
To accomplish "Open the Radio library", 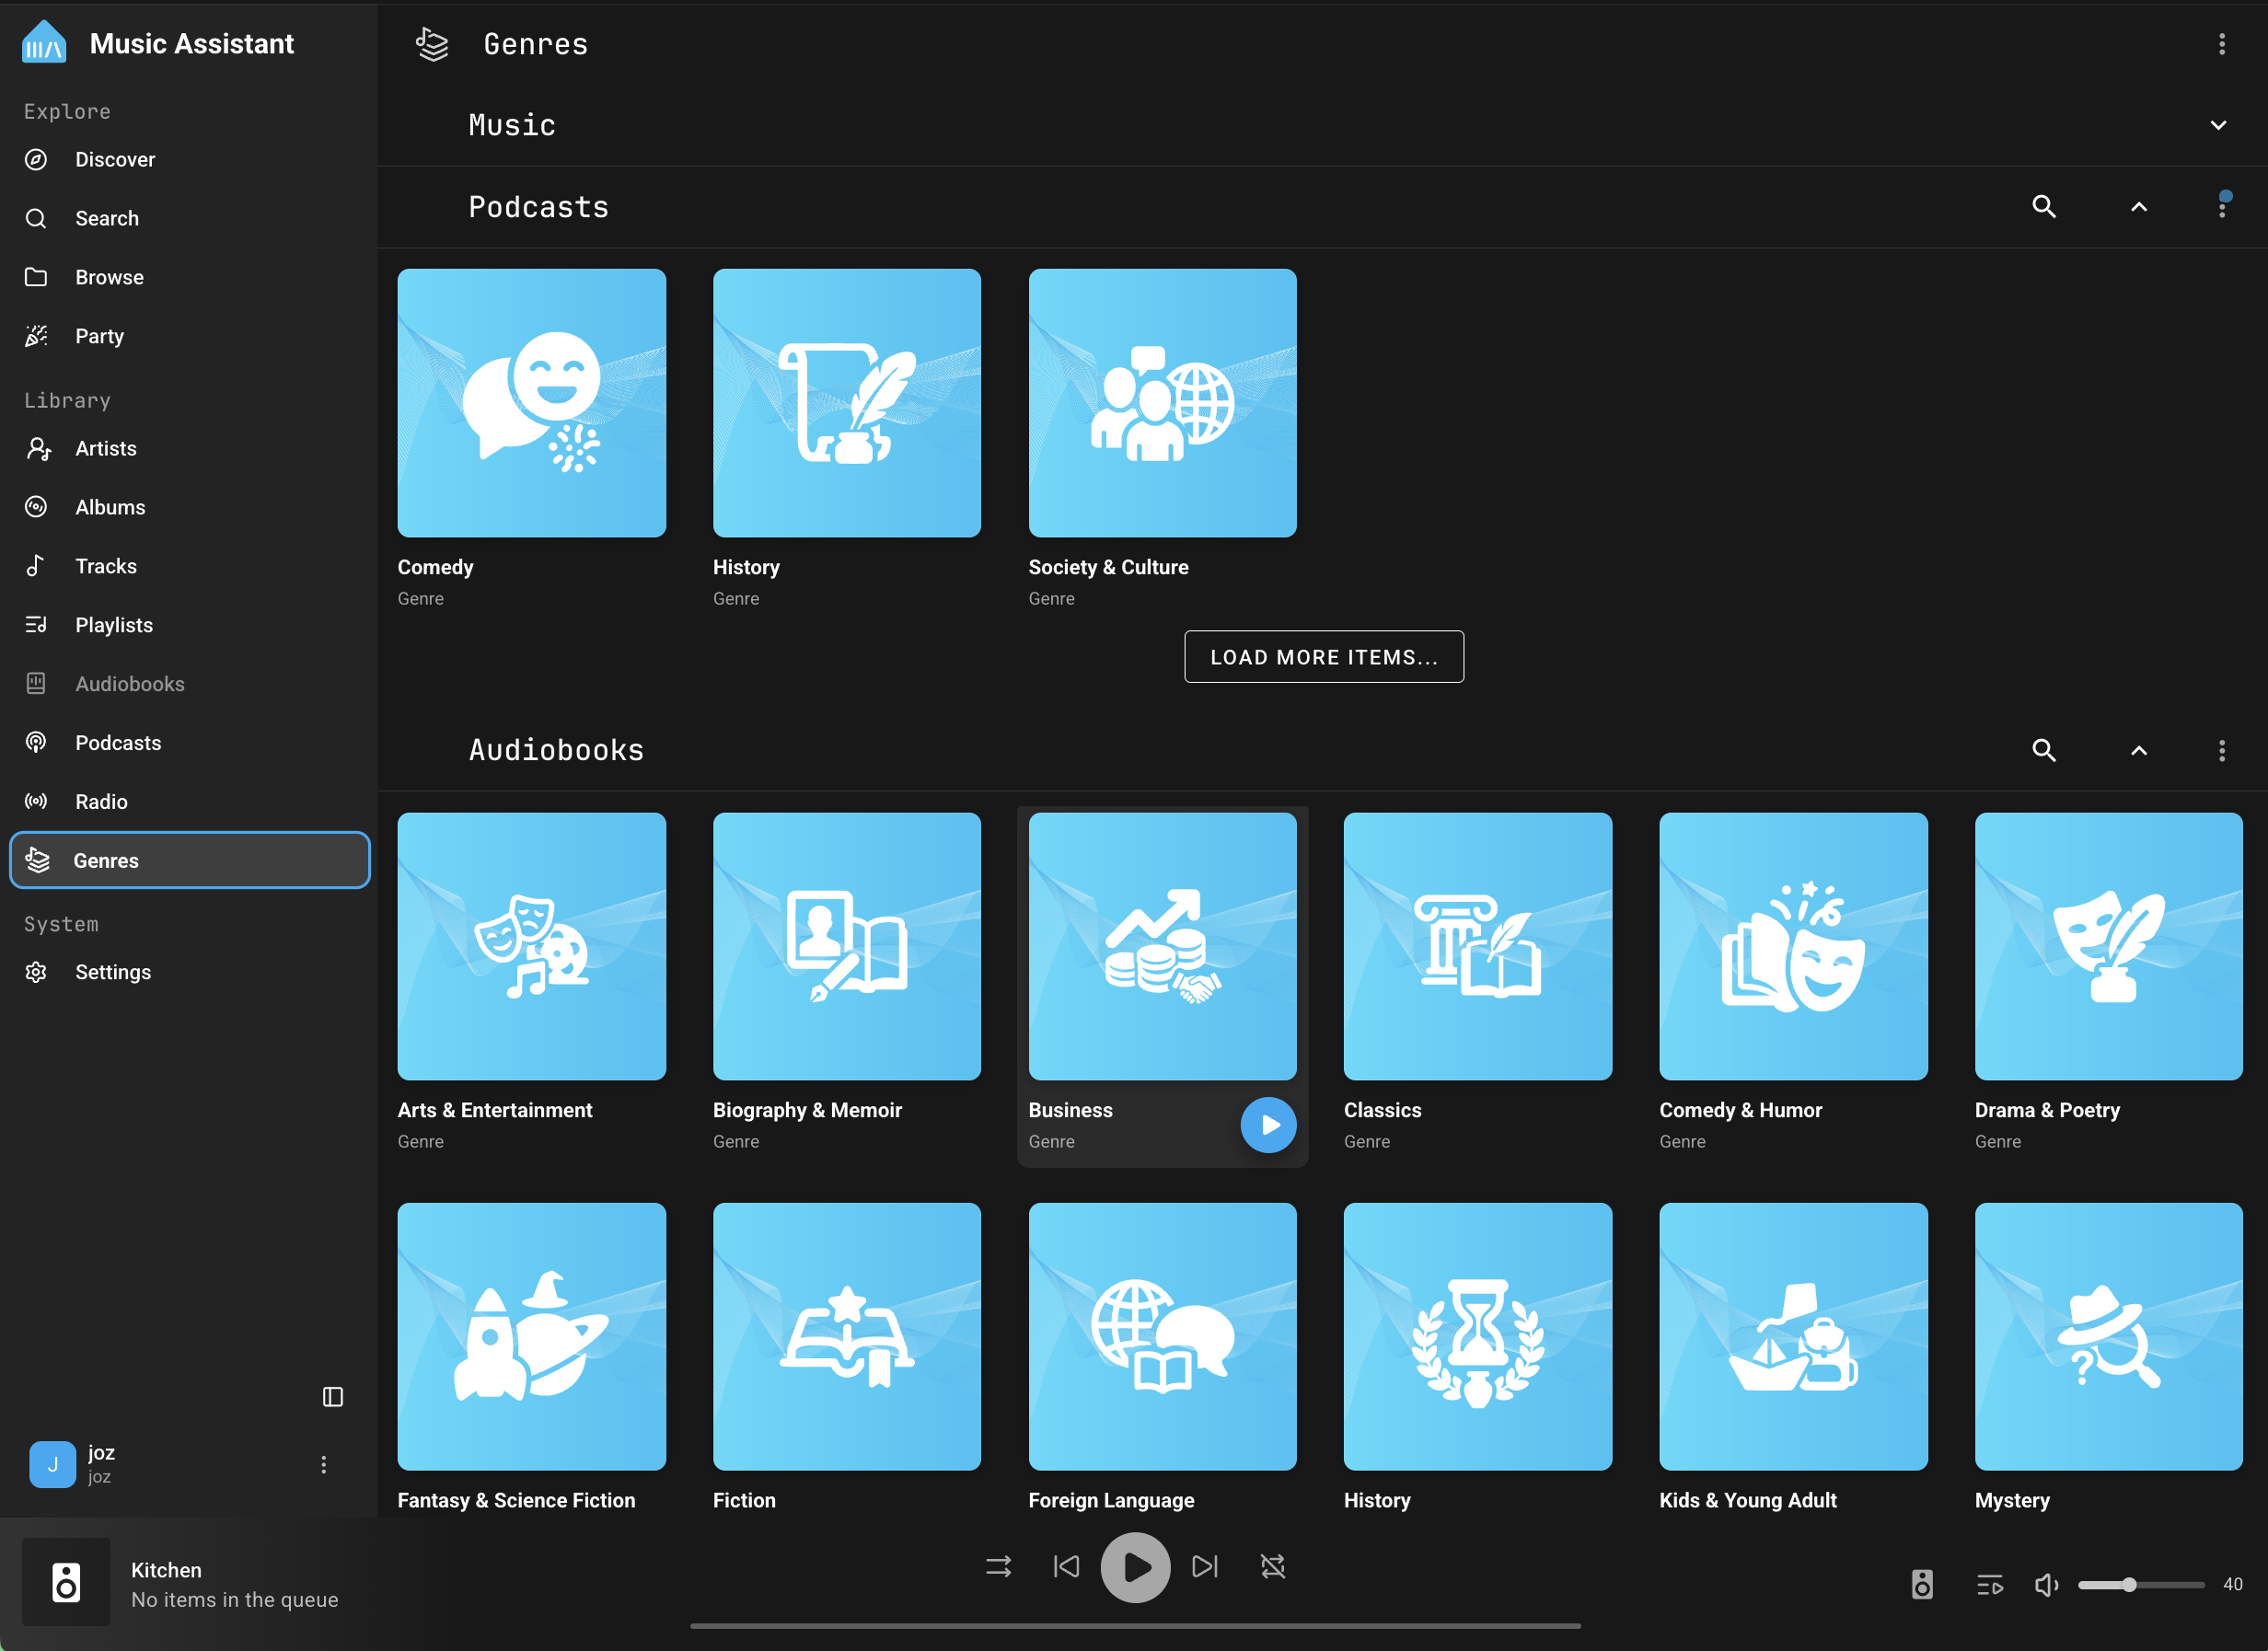I will point(189,802).
